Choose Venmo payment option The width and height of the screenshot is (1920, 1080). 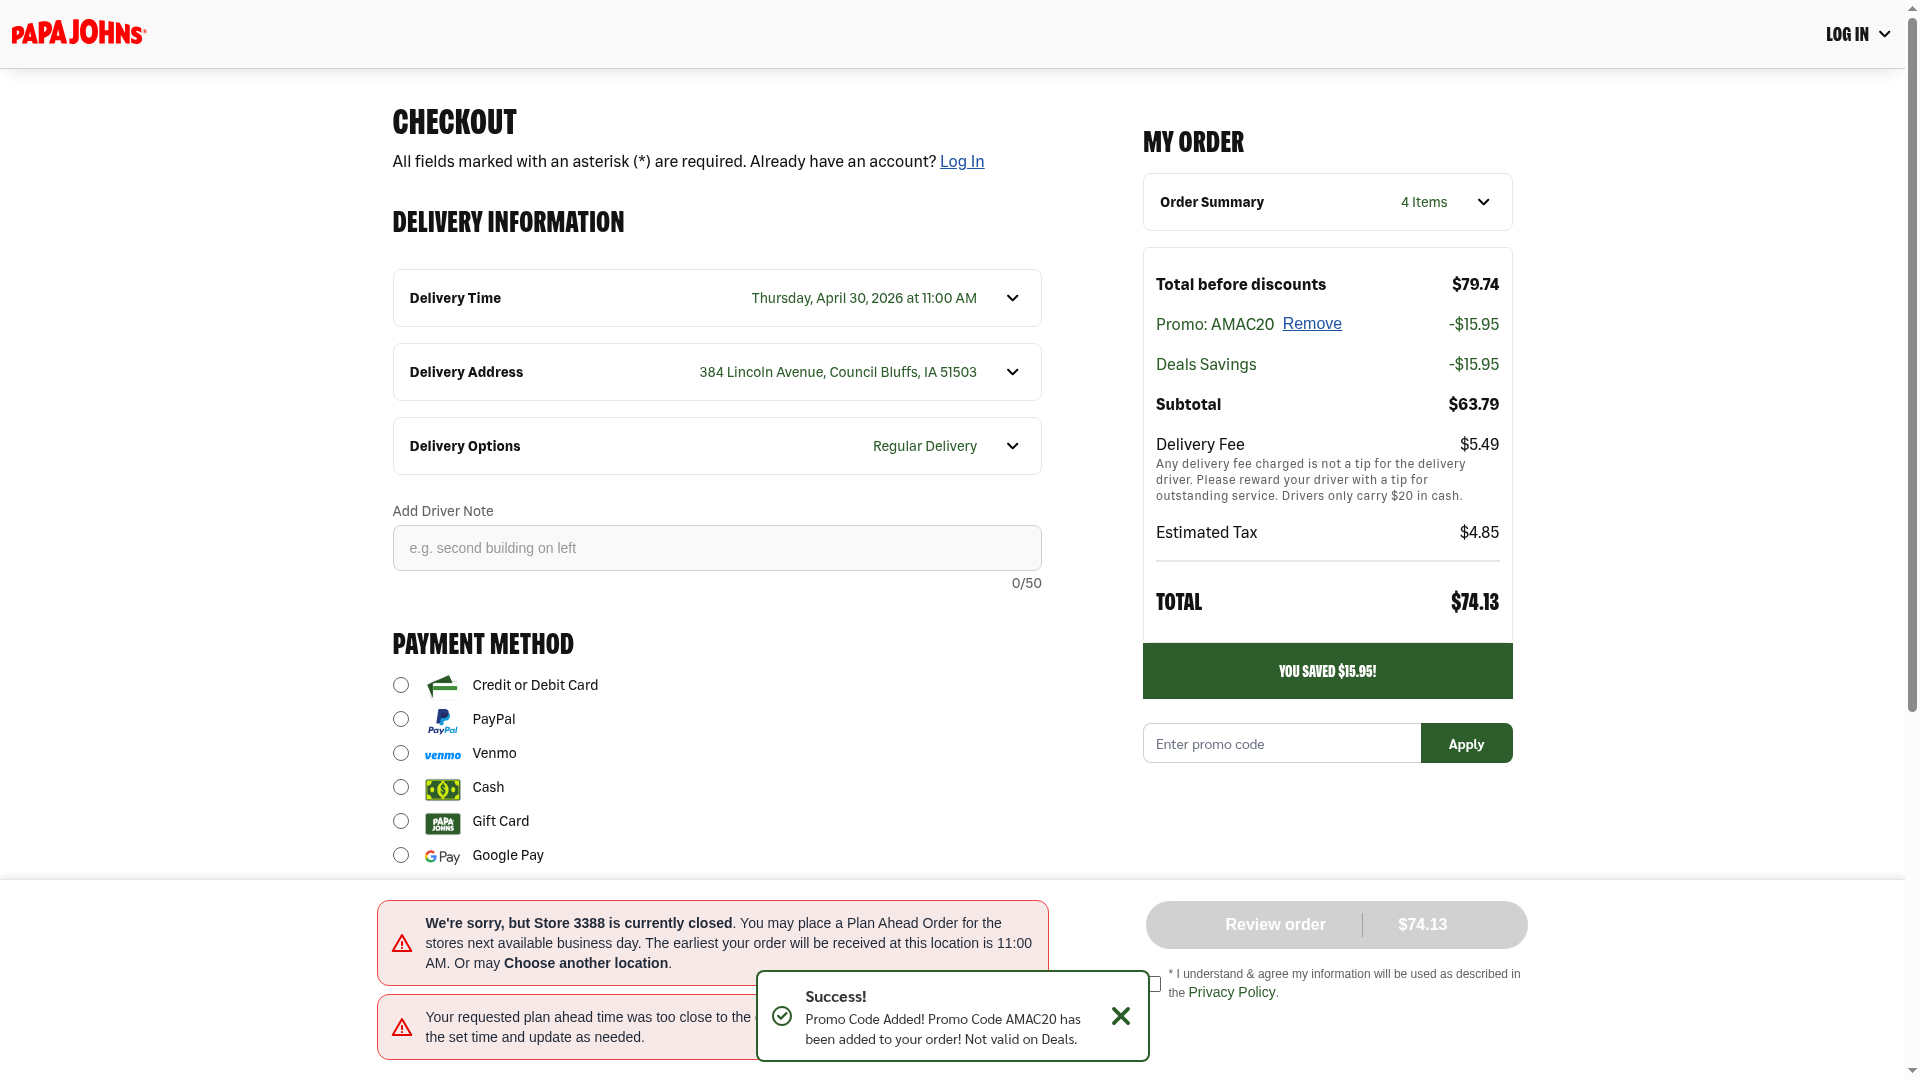(x=401, y=753)
